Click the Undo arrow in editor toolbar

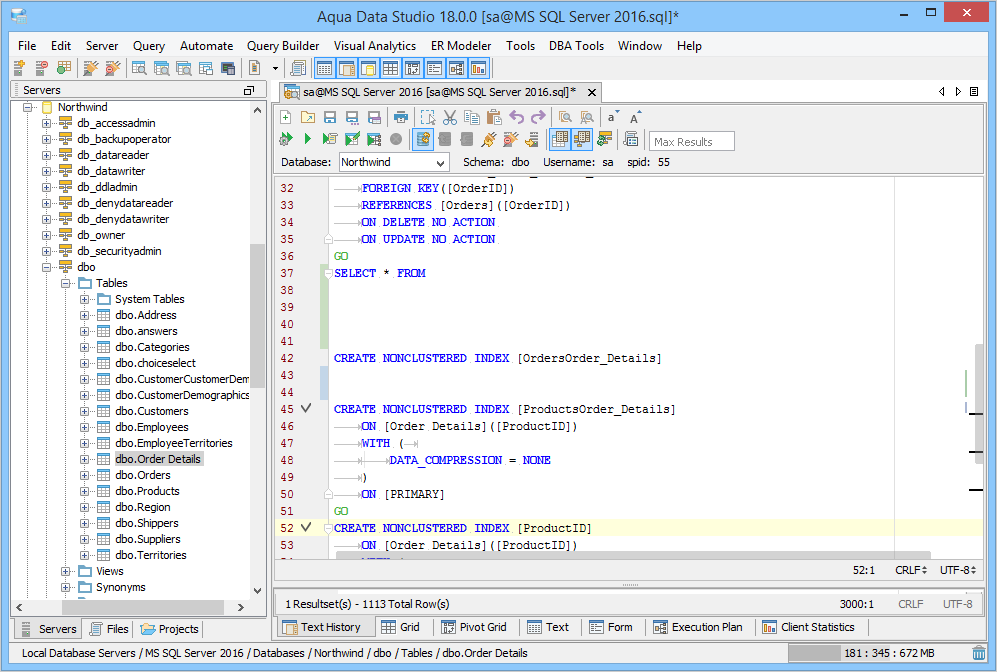click(x=517, y=117)
